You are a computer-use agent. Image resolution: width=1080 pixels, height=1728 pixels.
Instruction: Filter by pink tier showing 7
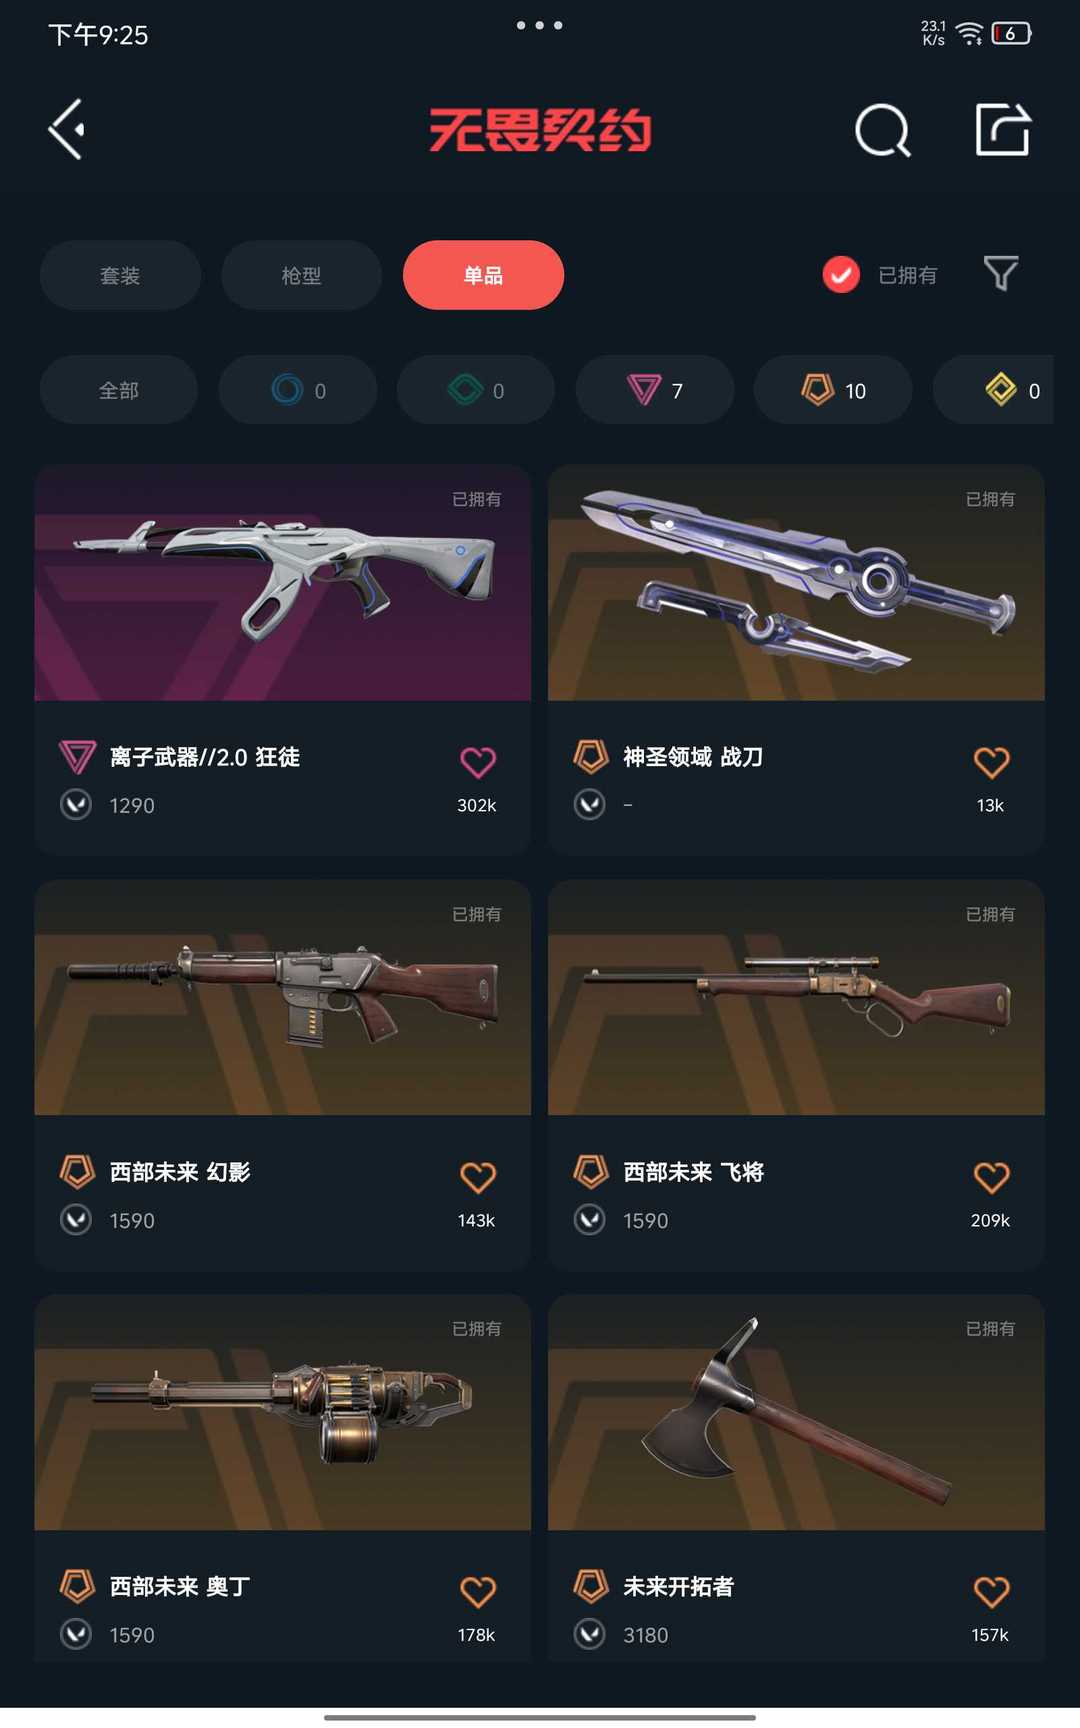[655, 390]
